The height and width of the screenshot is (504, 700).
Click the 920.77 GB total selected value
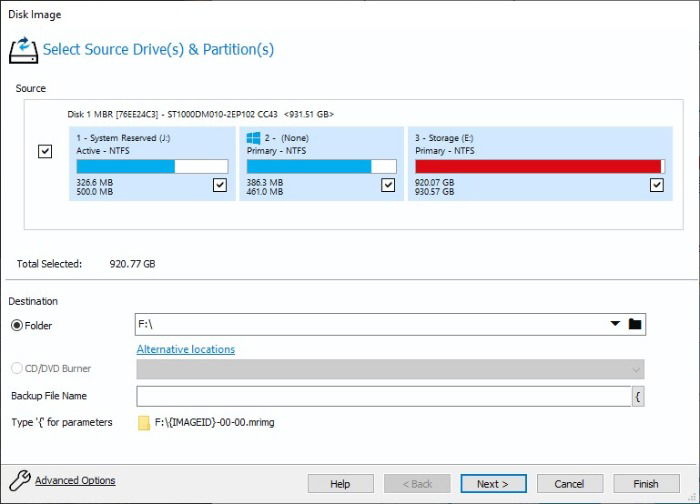coord(133,264)
